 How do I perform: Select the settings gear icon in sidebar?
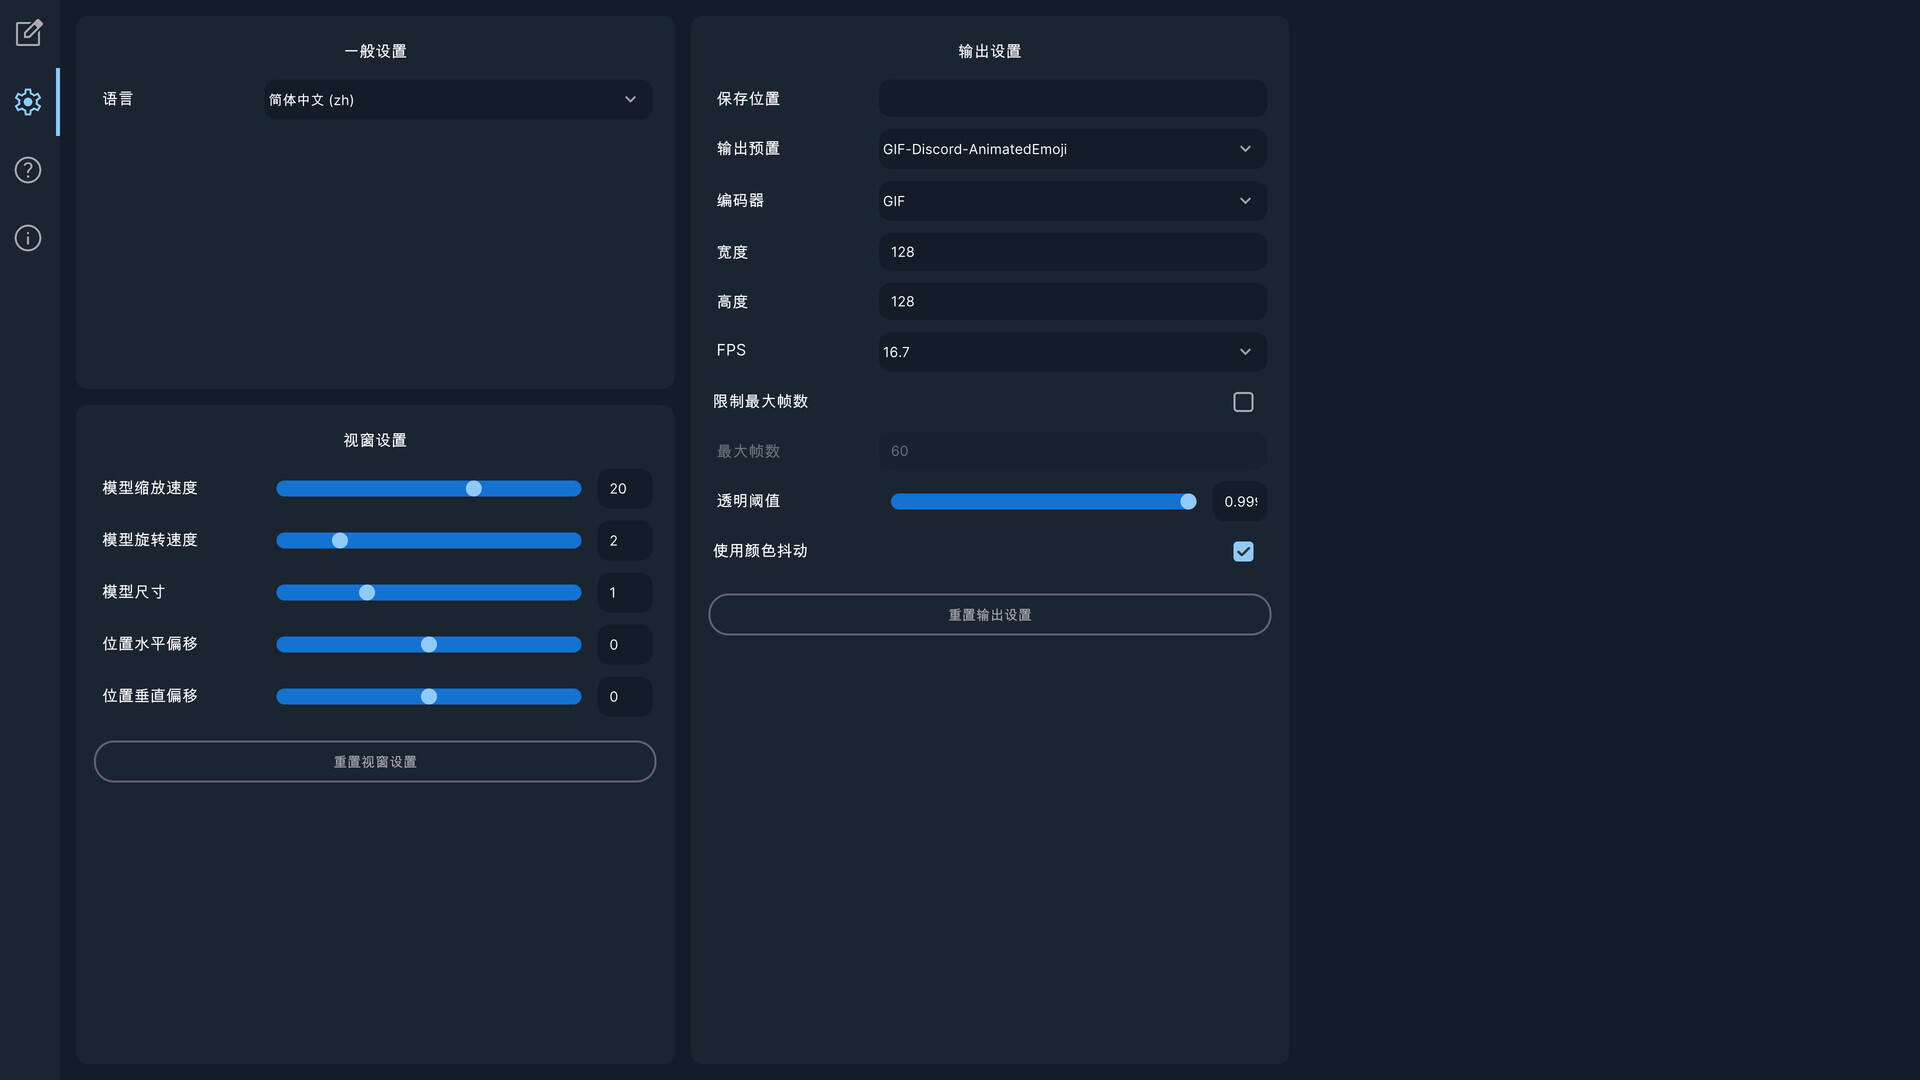28,101
